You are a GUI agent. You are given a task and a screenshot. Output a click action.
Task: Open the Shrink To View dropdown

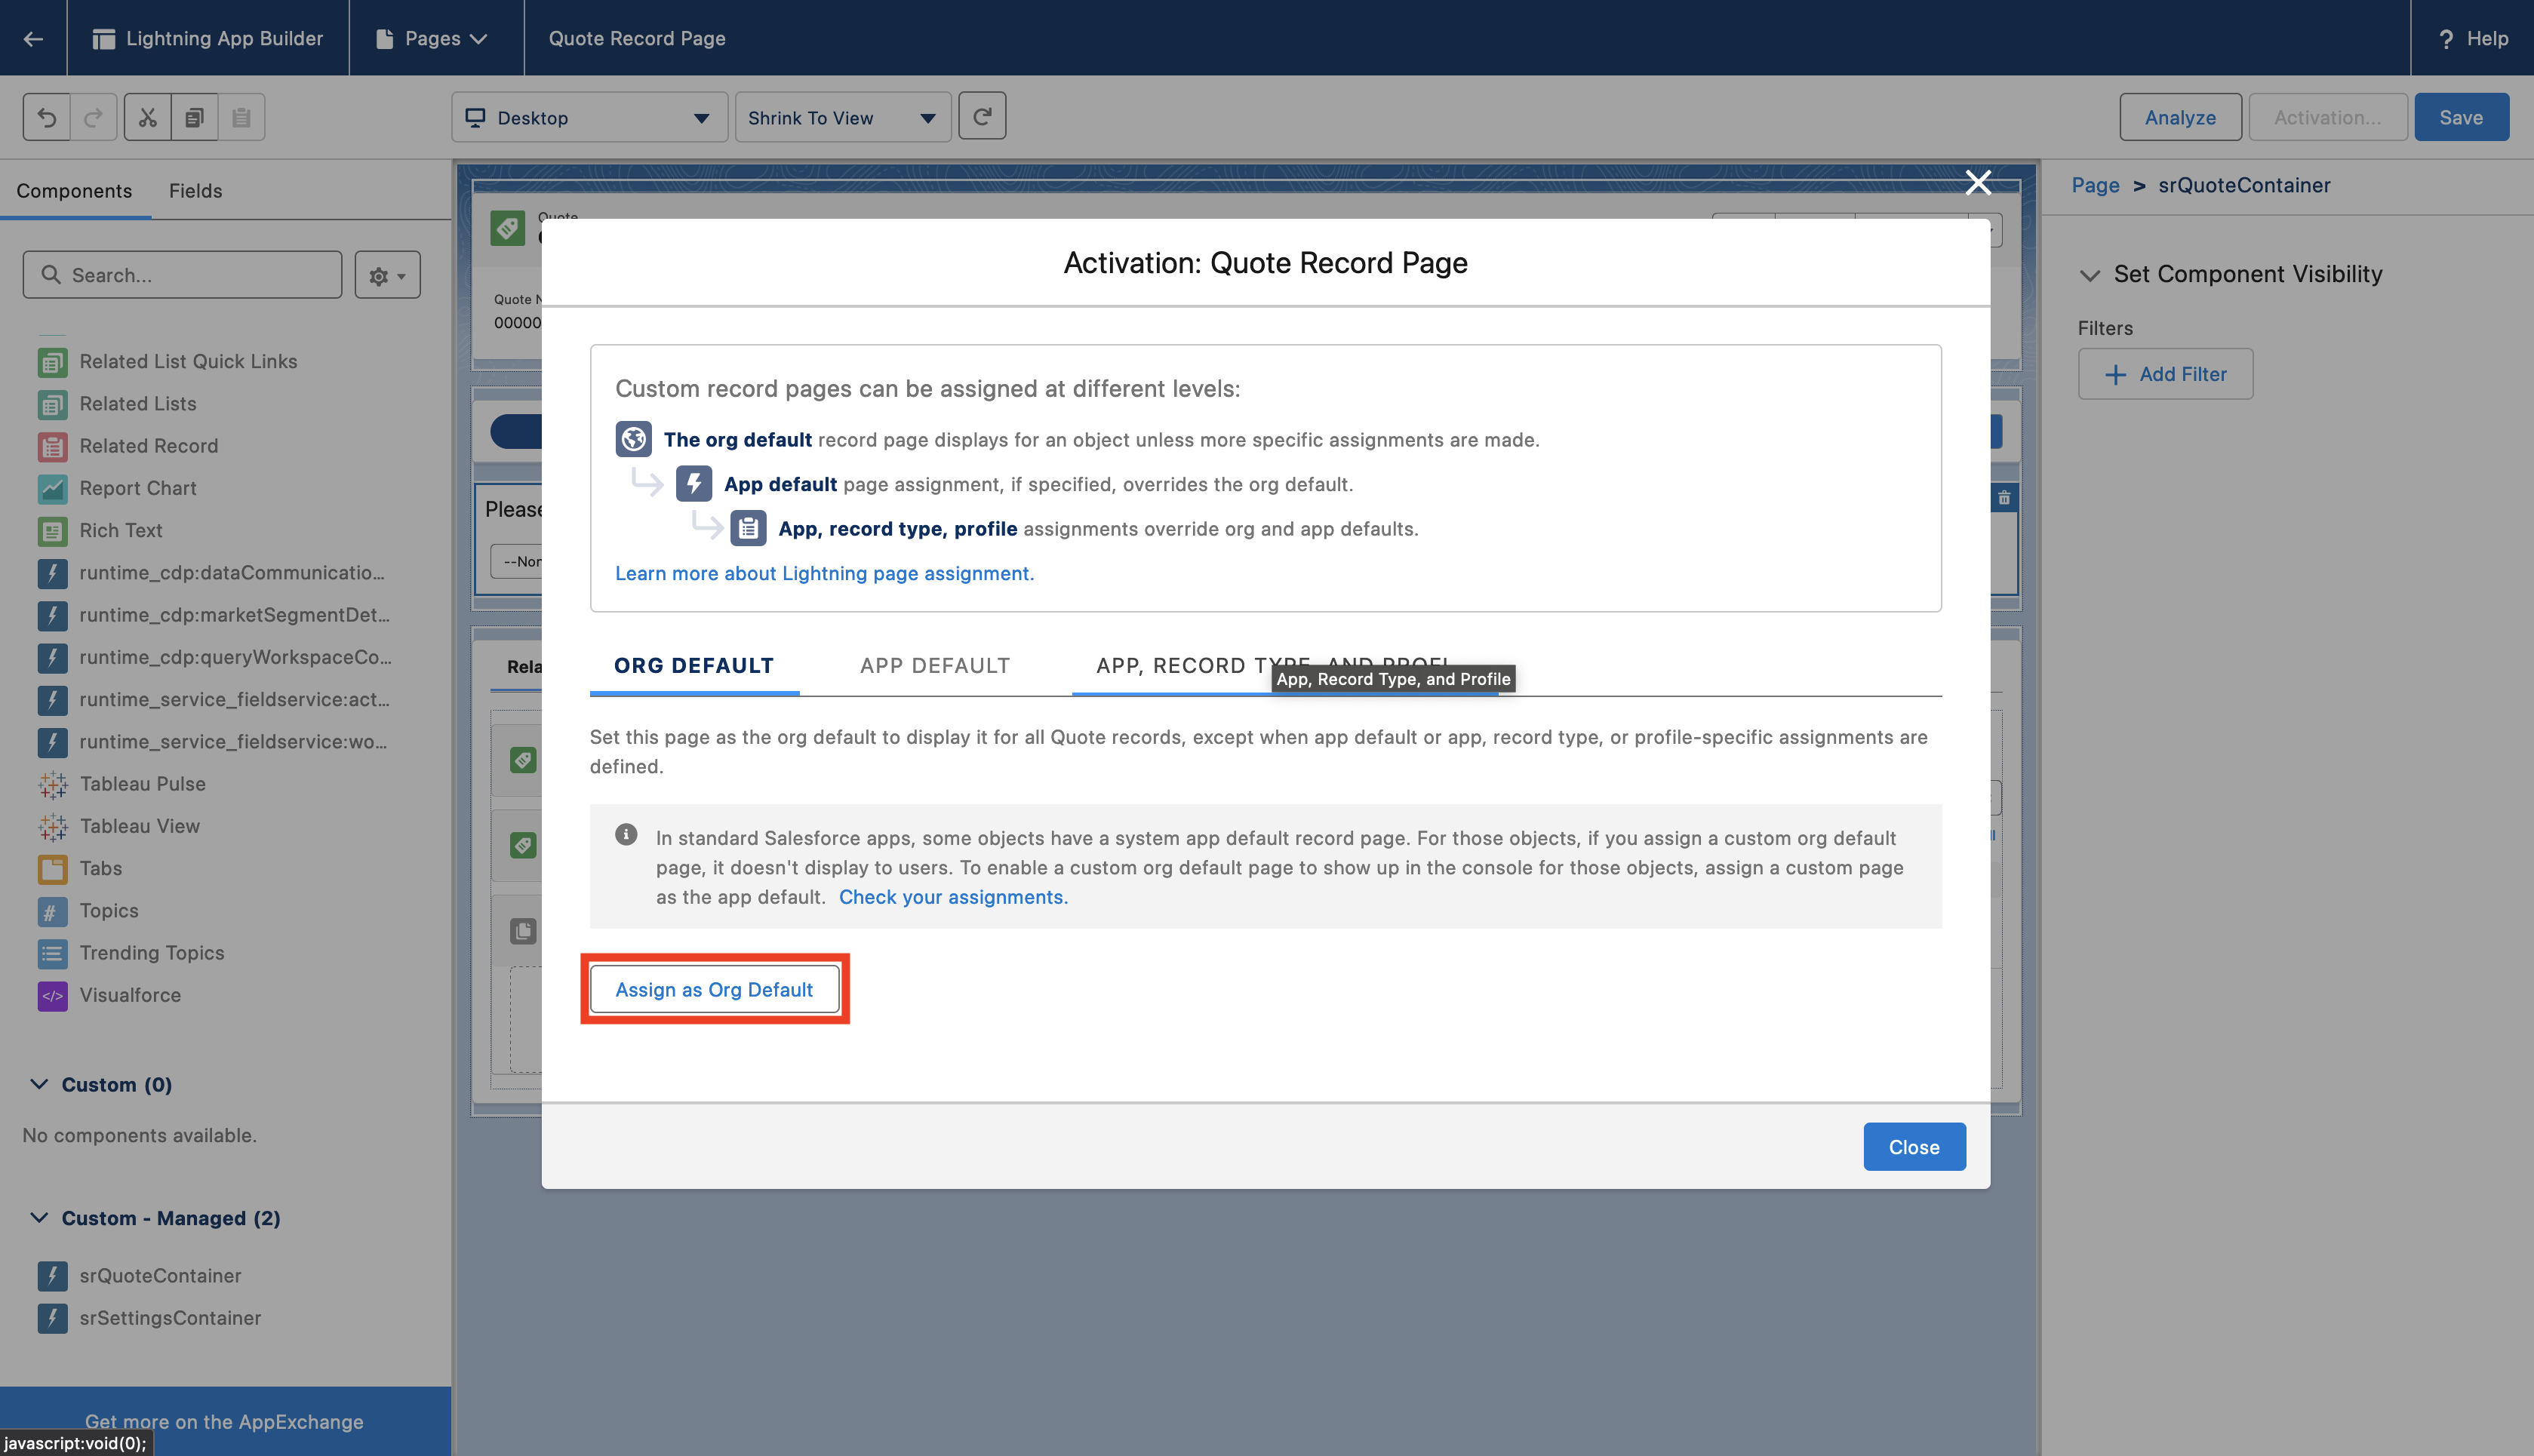pyautogui.click(x=842, y=117)
